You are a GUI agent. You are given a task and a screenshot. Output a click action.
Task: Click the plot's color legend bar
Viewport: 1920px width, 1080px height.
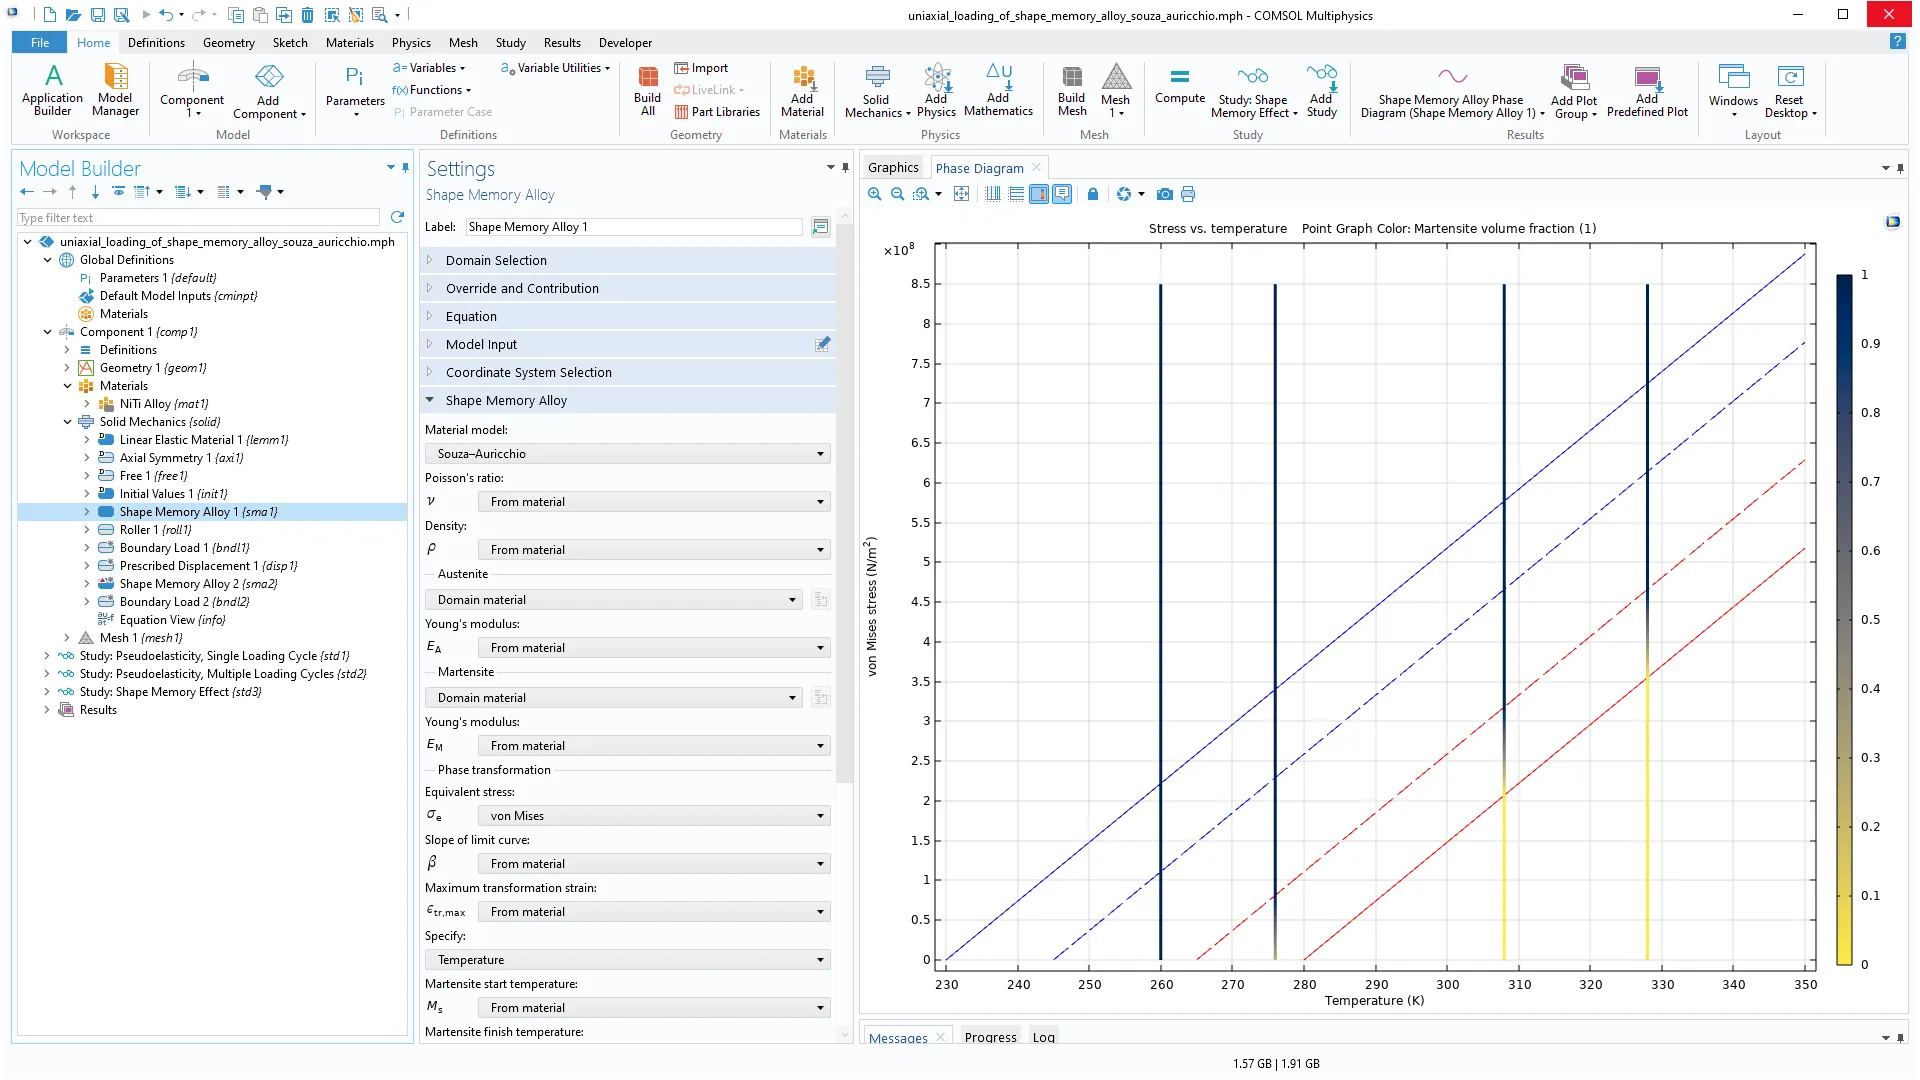pyautogui.click(x=1844, y=620)
